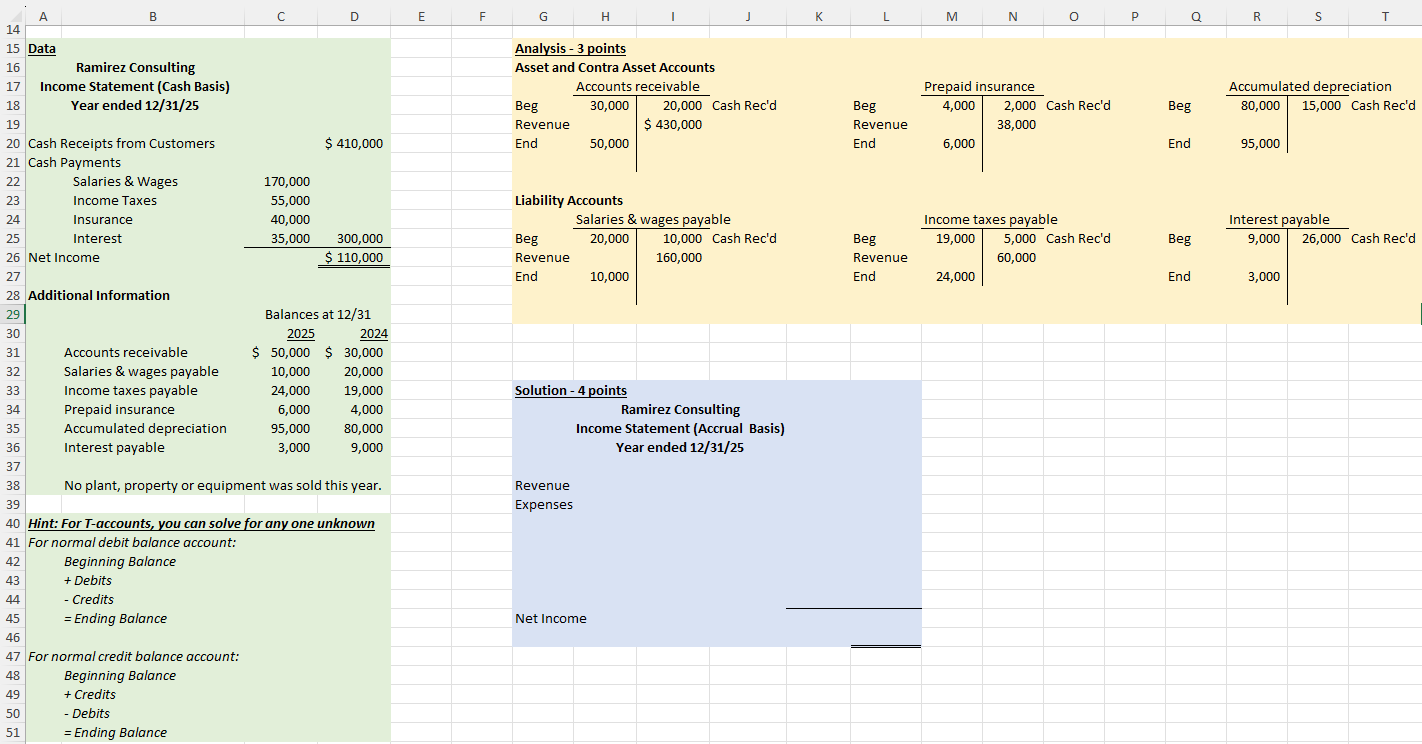Select "Income Statement (Accrual Basis)" title

tap(680, 428)
